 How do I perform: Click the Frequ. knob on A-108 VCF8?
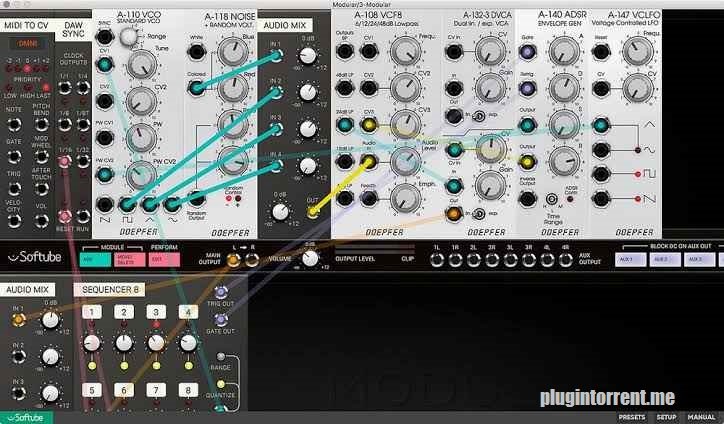coord(405,51)
